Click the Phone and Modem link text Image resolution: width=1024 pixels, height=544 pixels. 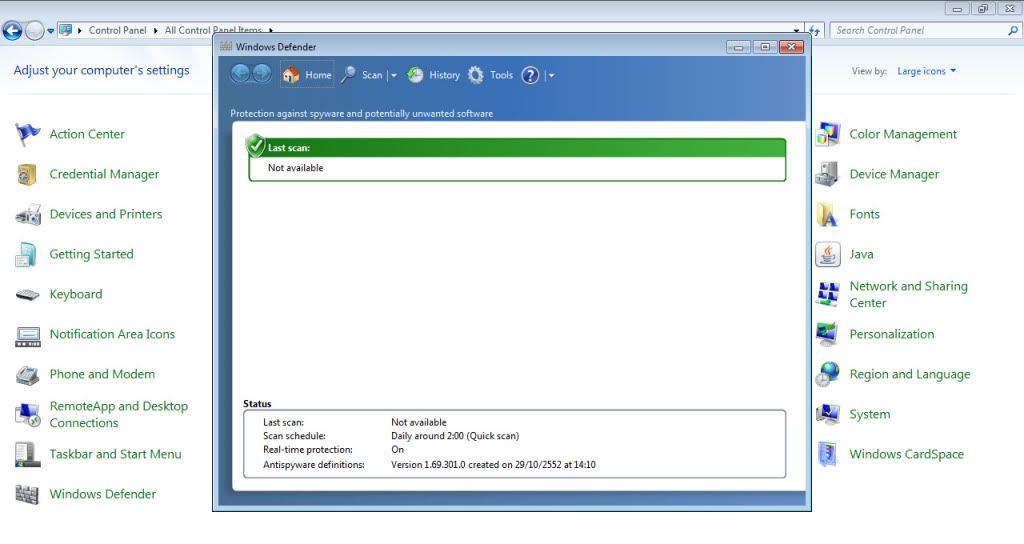point(103,374)
